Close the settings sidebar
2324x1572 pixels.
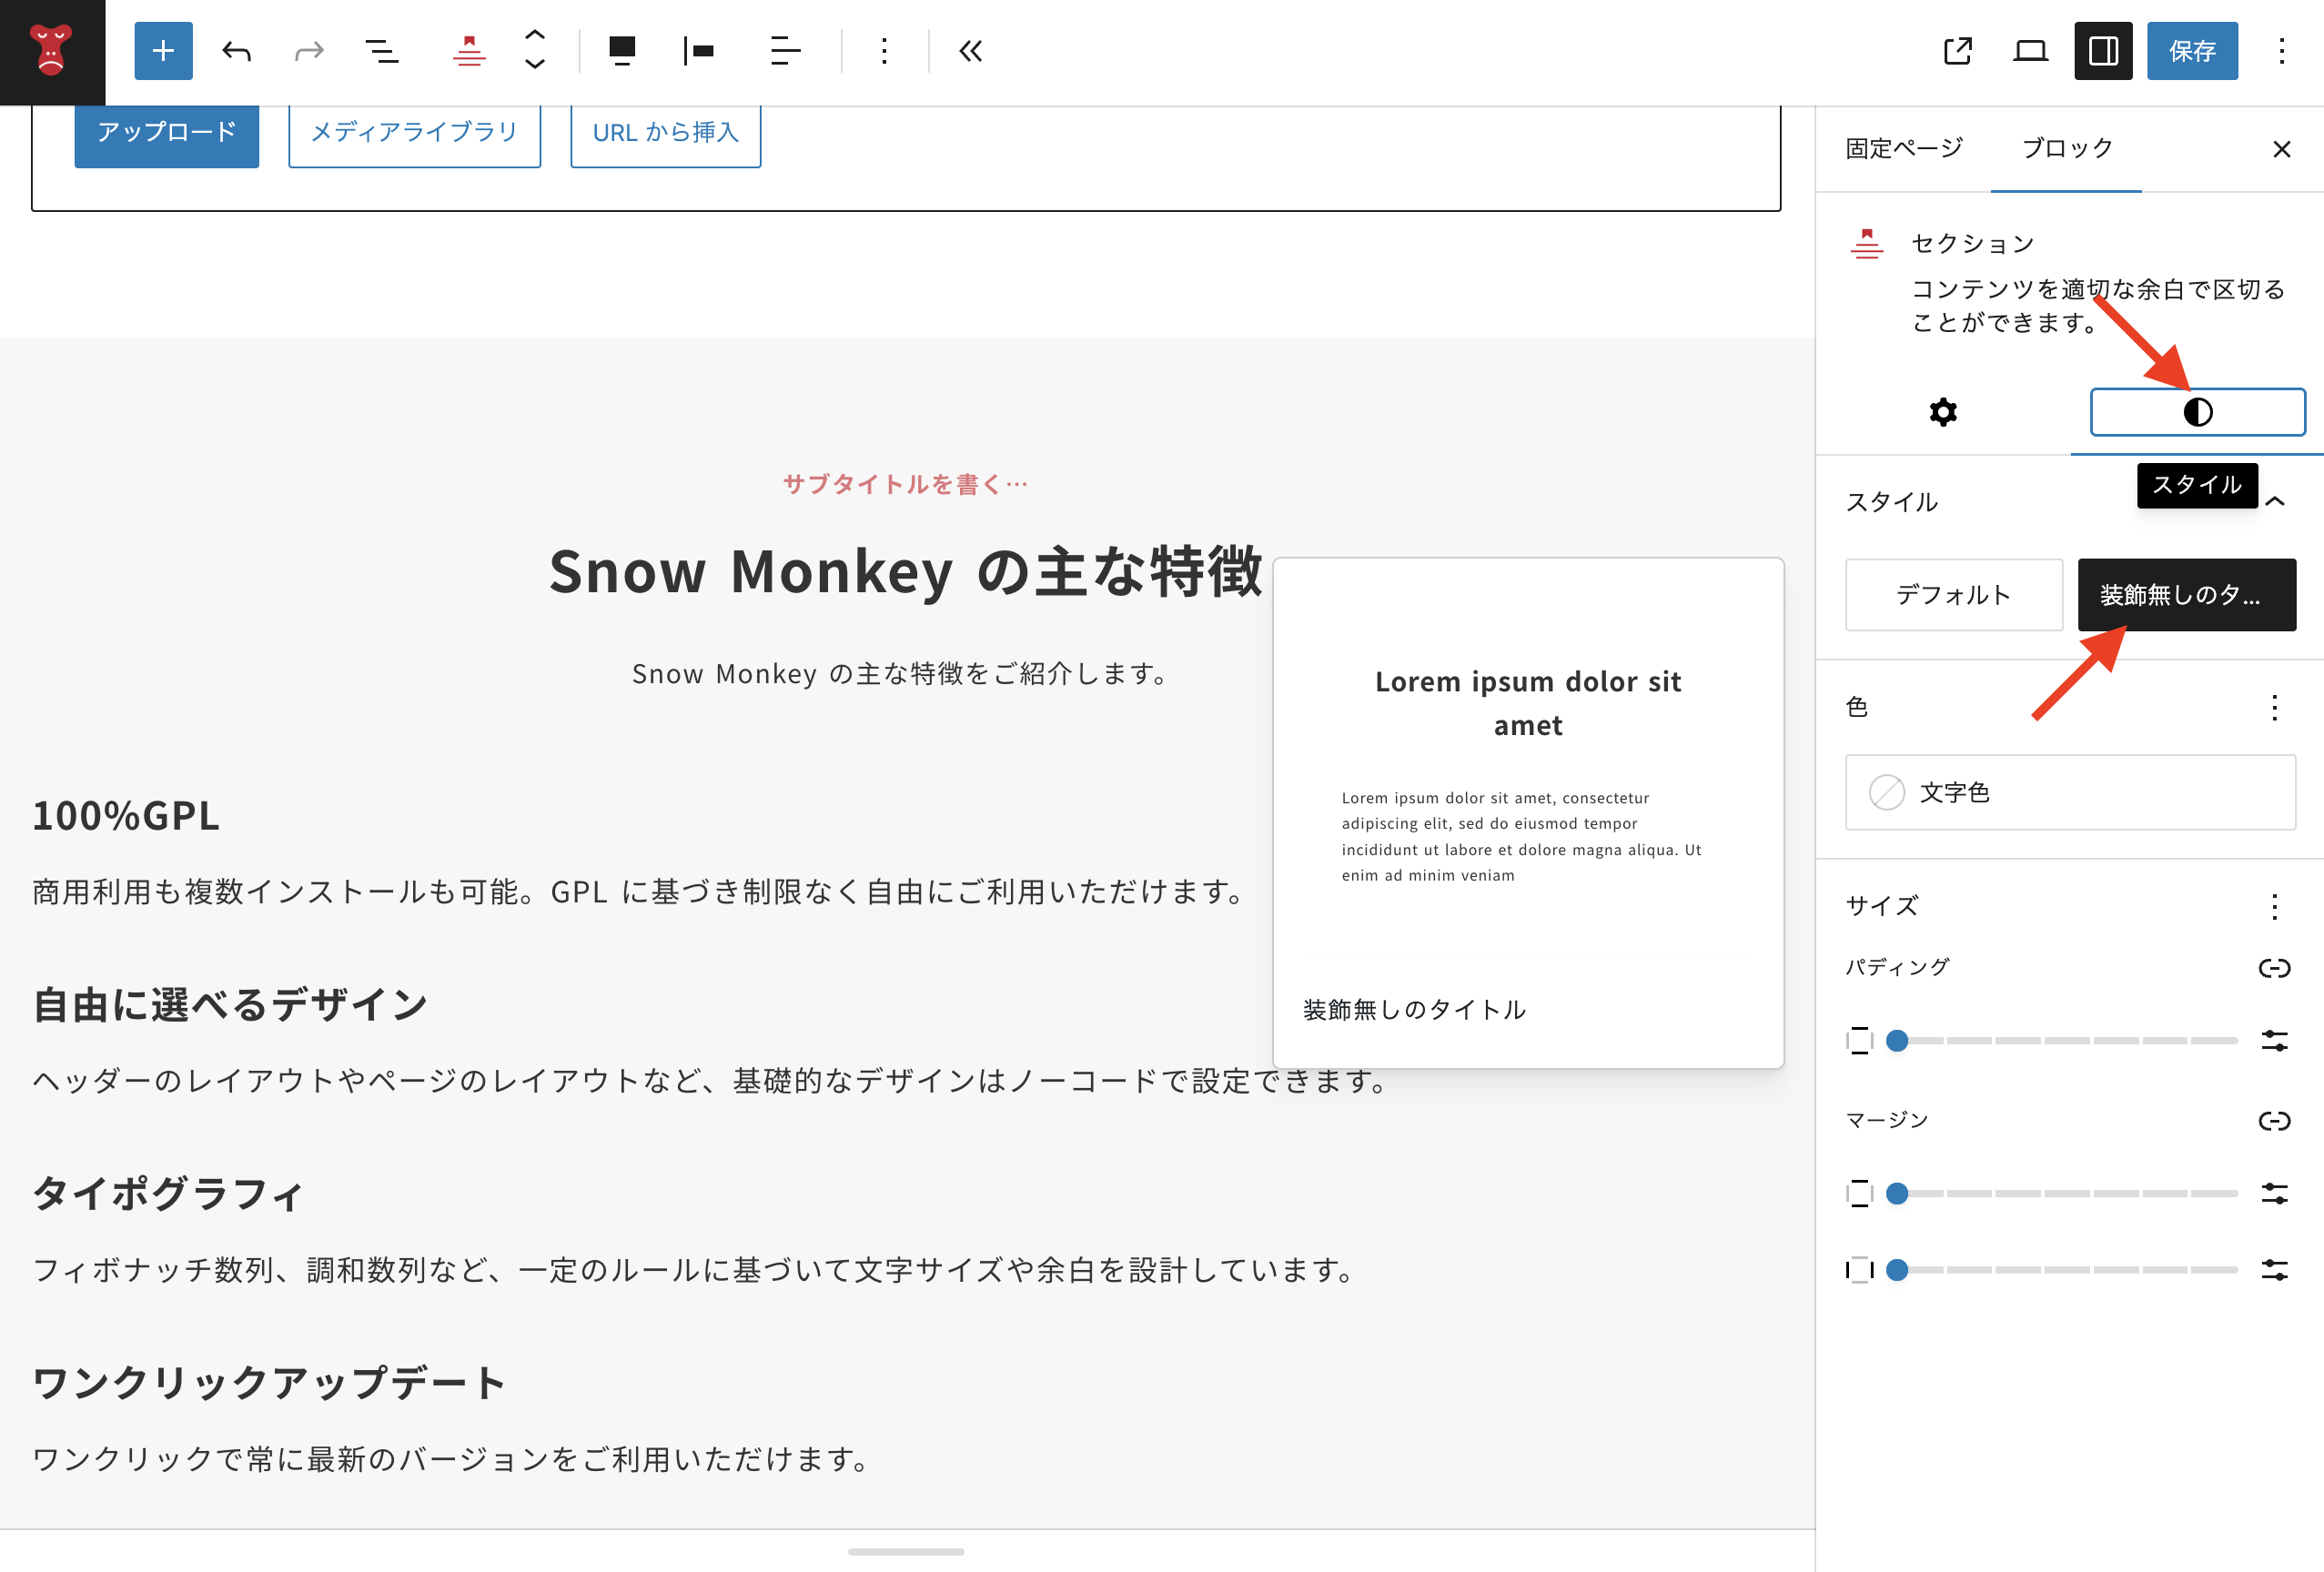point(2281,149)
